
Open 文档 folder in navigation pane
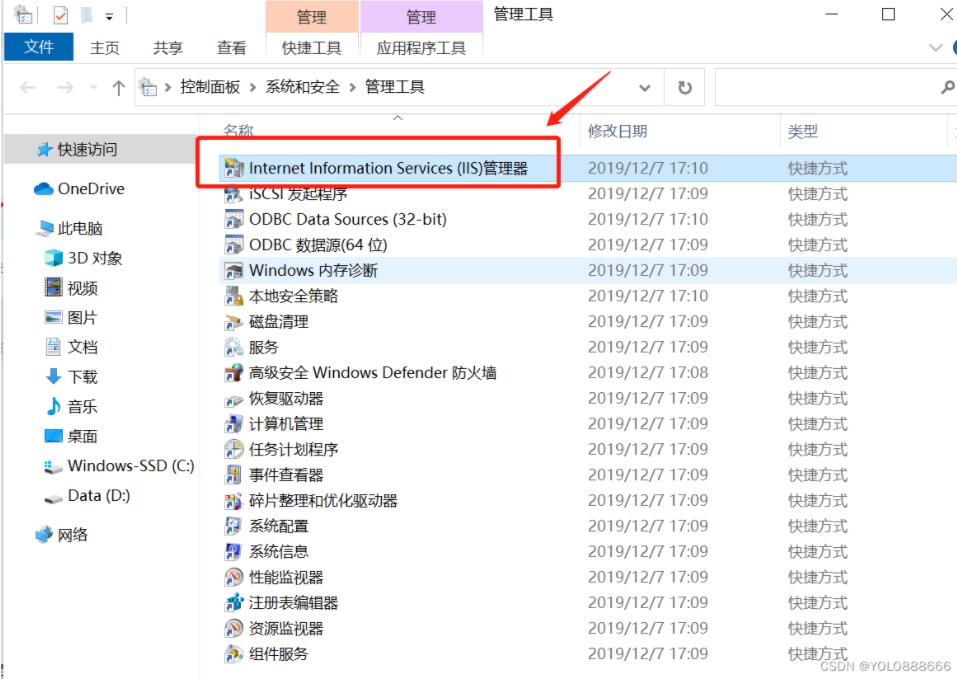pos(82,347)
